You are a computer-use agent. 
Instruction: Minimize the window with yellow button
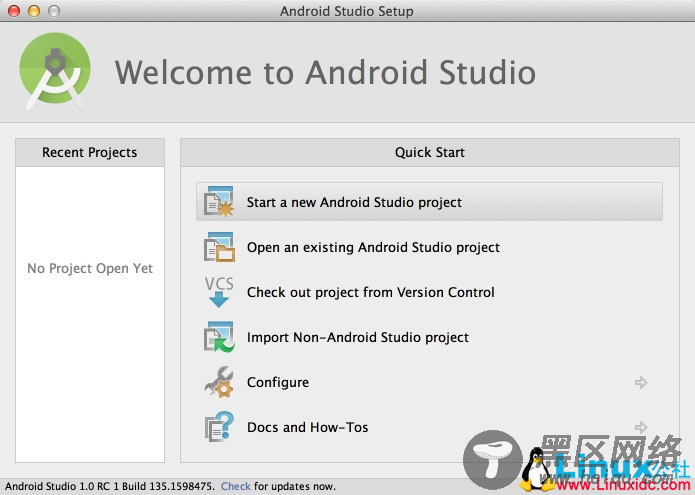point(34,11)
